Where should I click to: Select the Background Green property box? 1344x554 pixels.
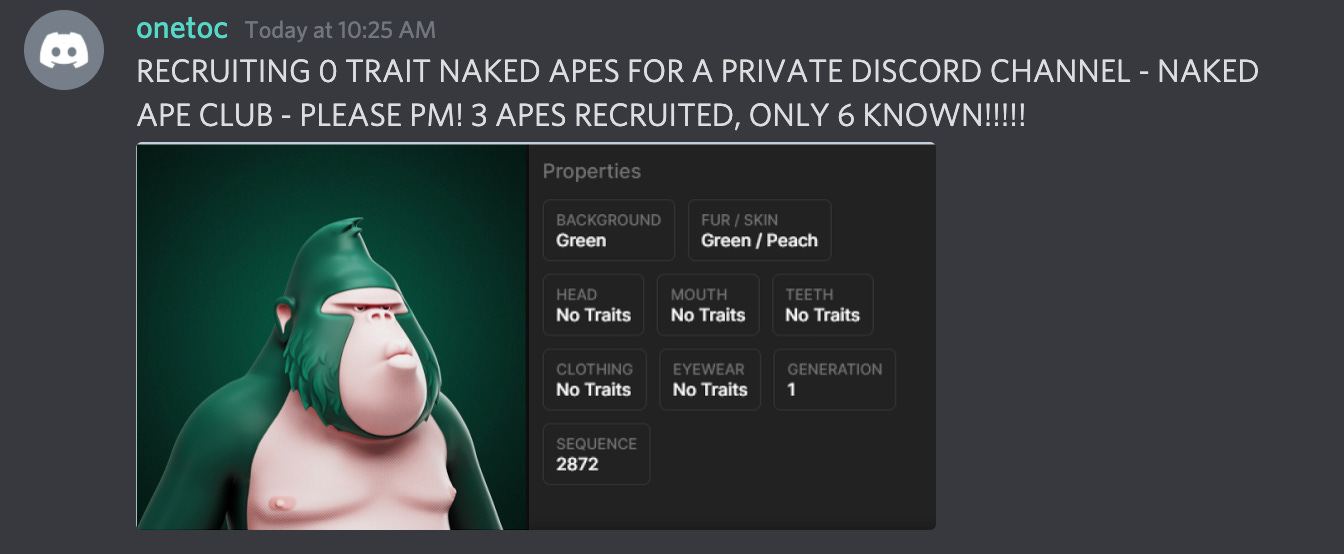[x=609, y=230]
